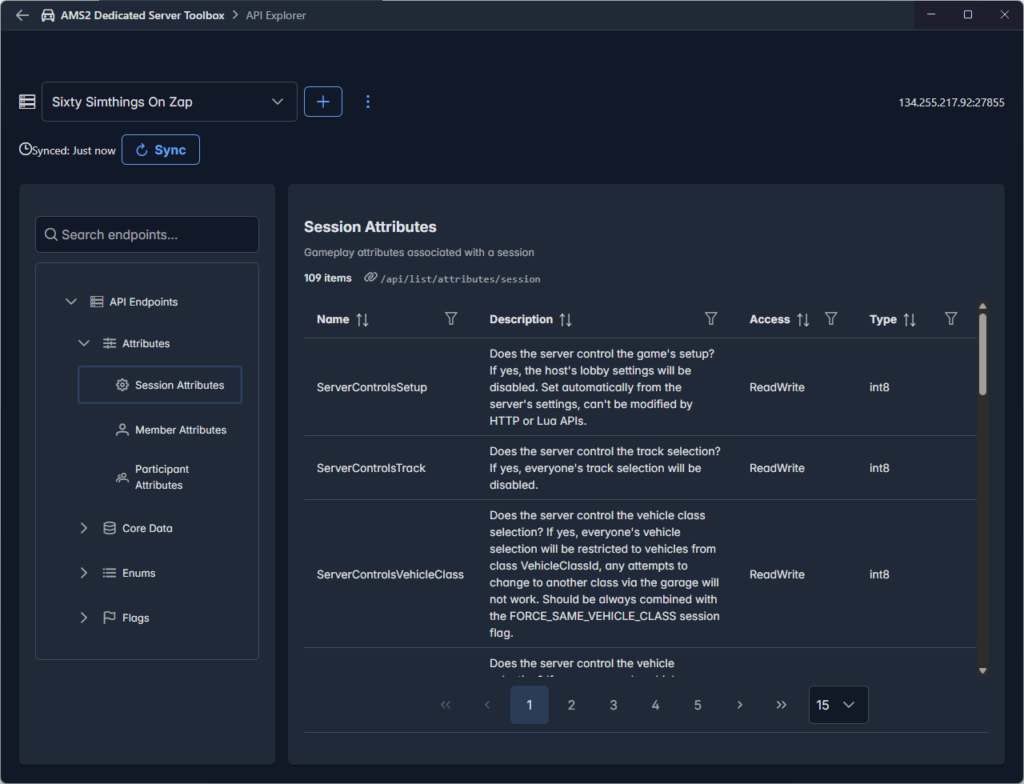Open the Type column filter
Image resolution: width=1024 pixels, height=784 pixels.
(x=951, y=319)
